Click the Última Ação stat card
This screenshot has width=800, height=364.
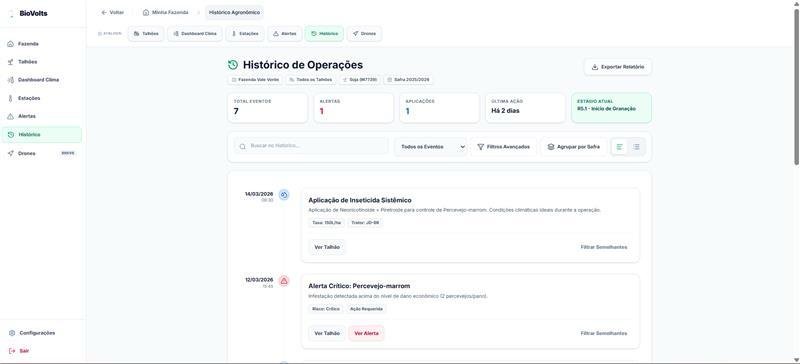525,108
